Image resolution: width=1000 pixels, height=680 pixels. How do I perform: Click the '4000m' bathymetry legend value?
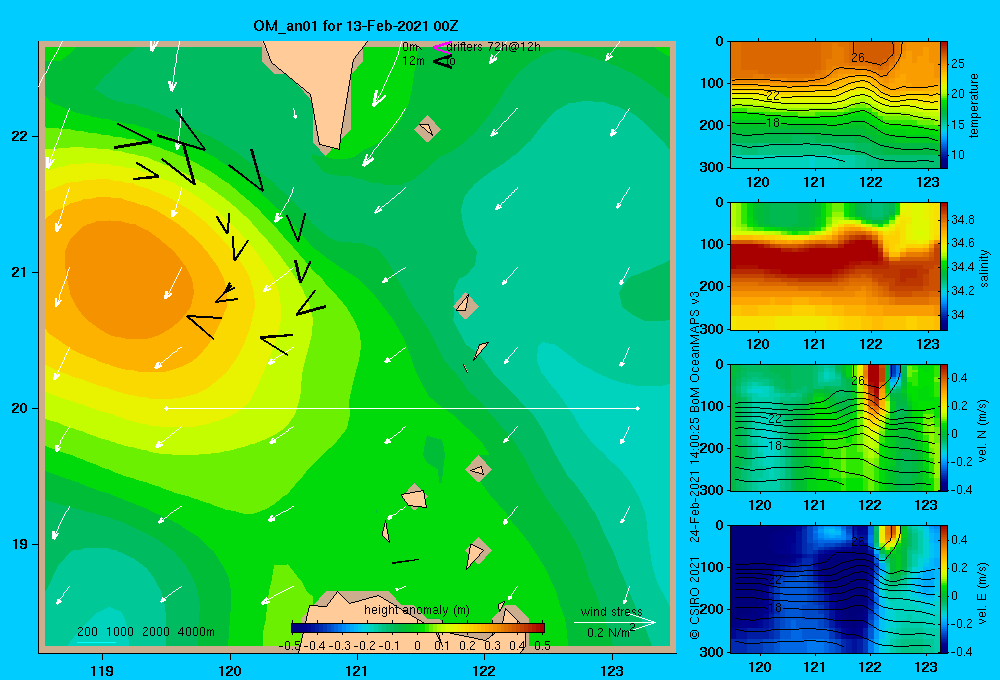coord(196,632)
